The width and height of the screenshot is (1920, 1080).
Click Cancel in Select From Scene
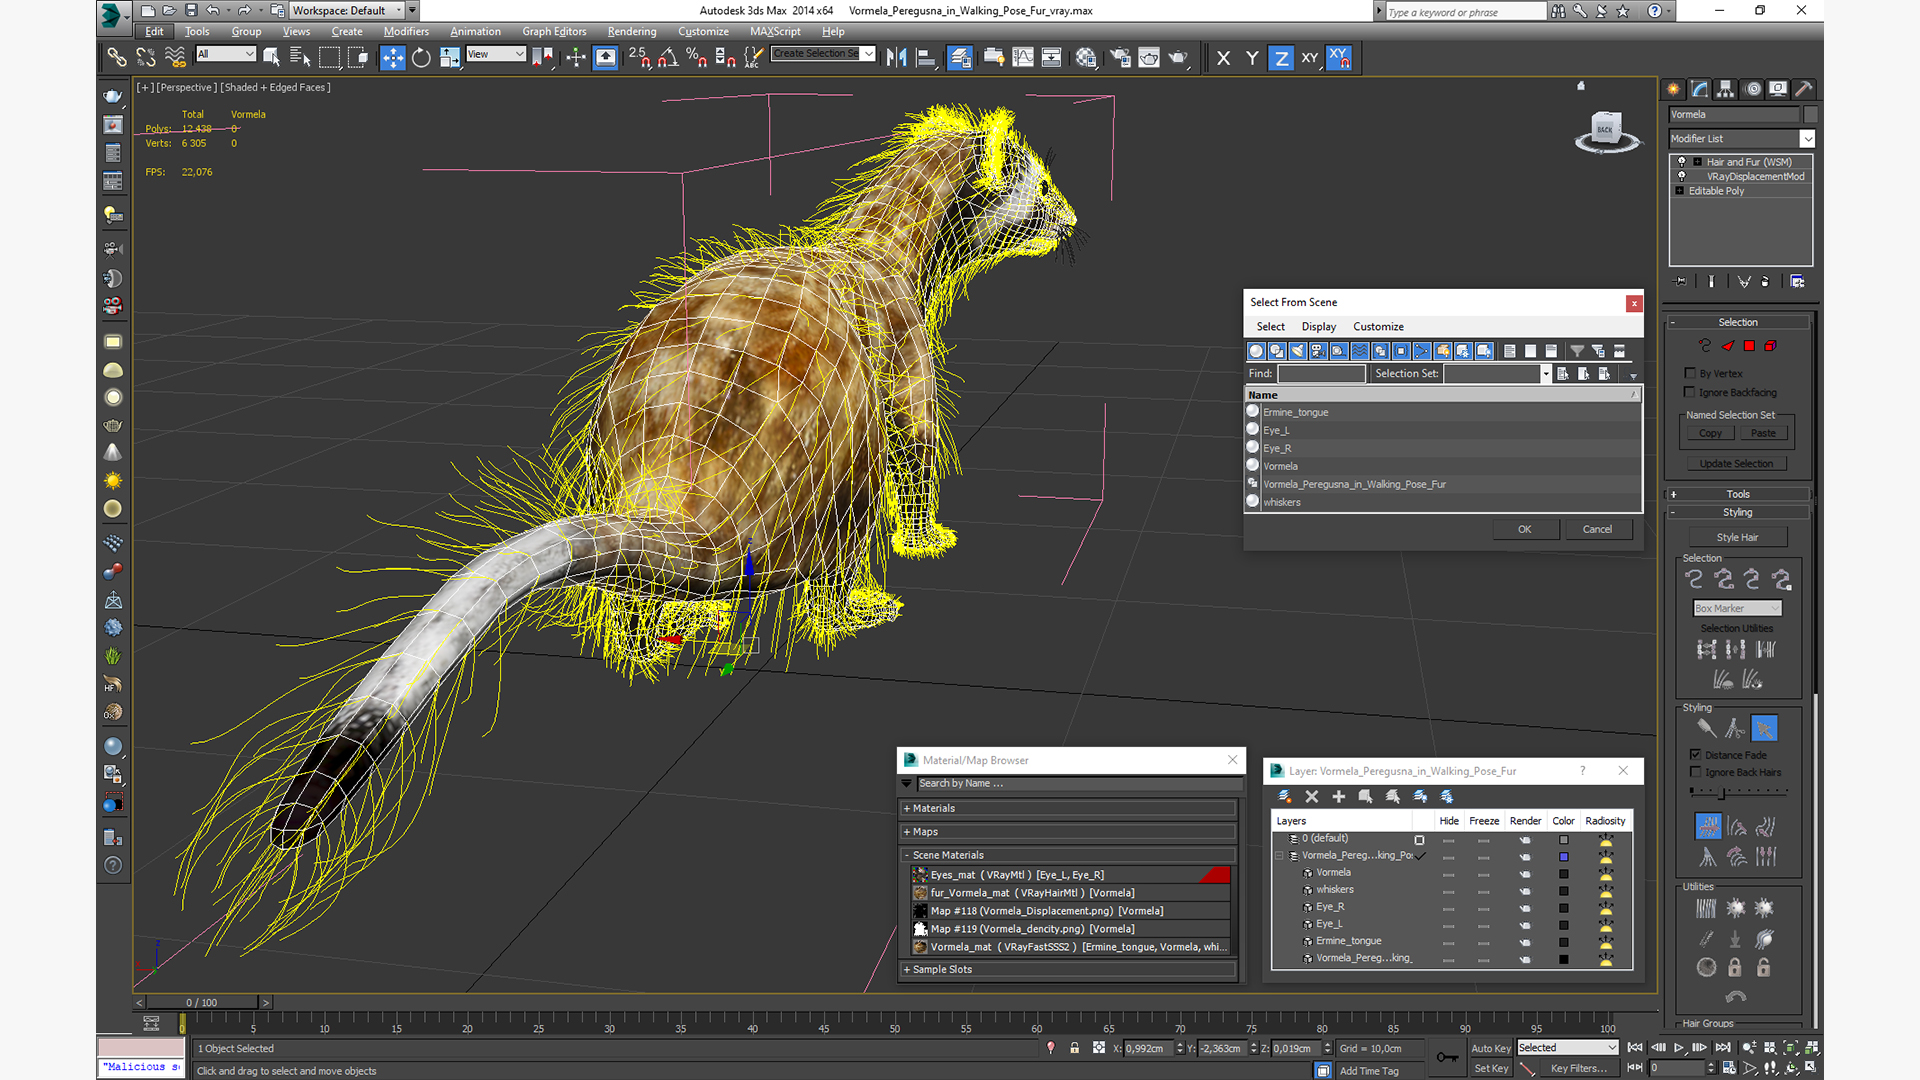point(1597,529)
